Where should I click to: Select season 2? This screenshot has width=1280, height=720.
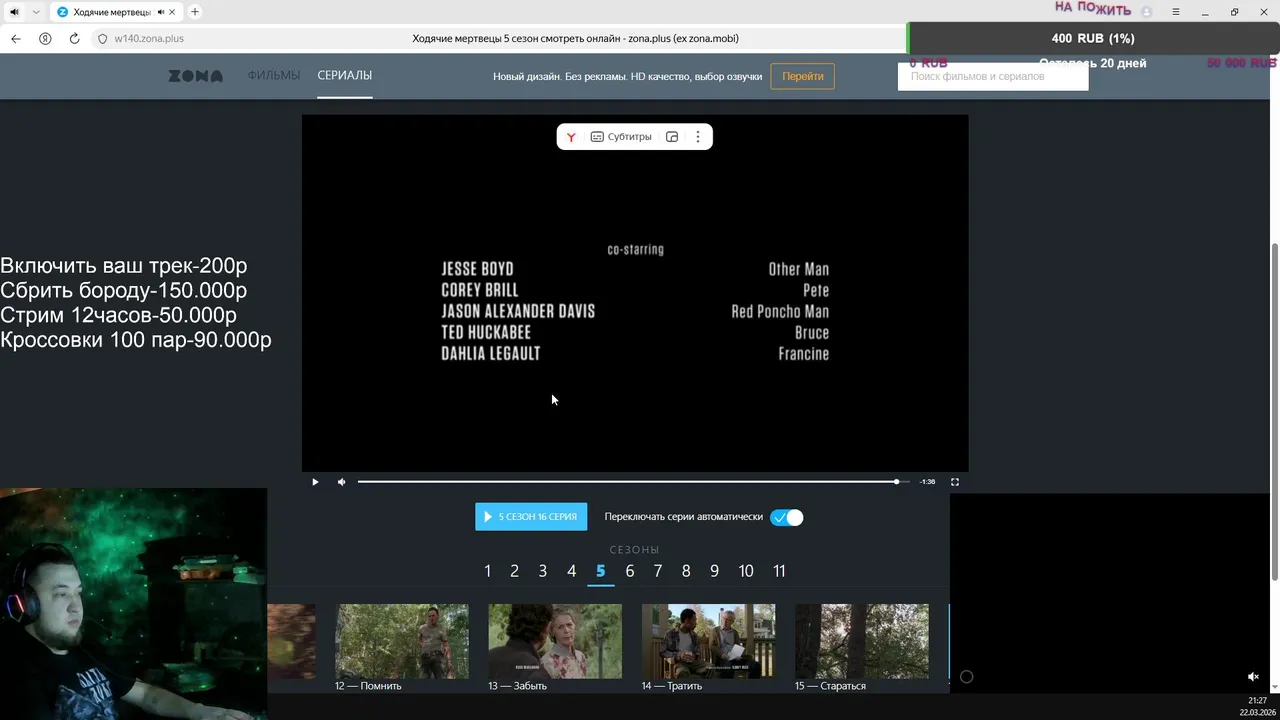(515, 571)
